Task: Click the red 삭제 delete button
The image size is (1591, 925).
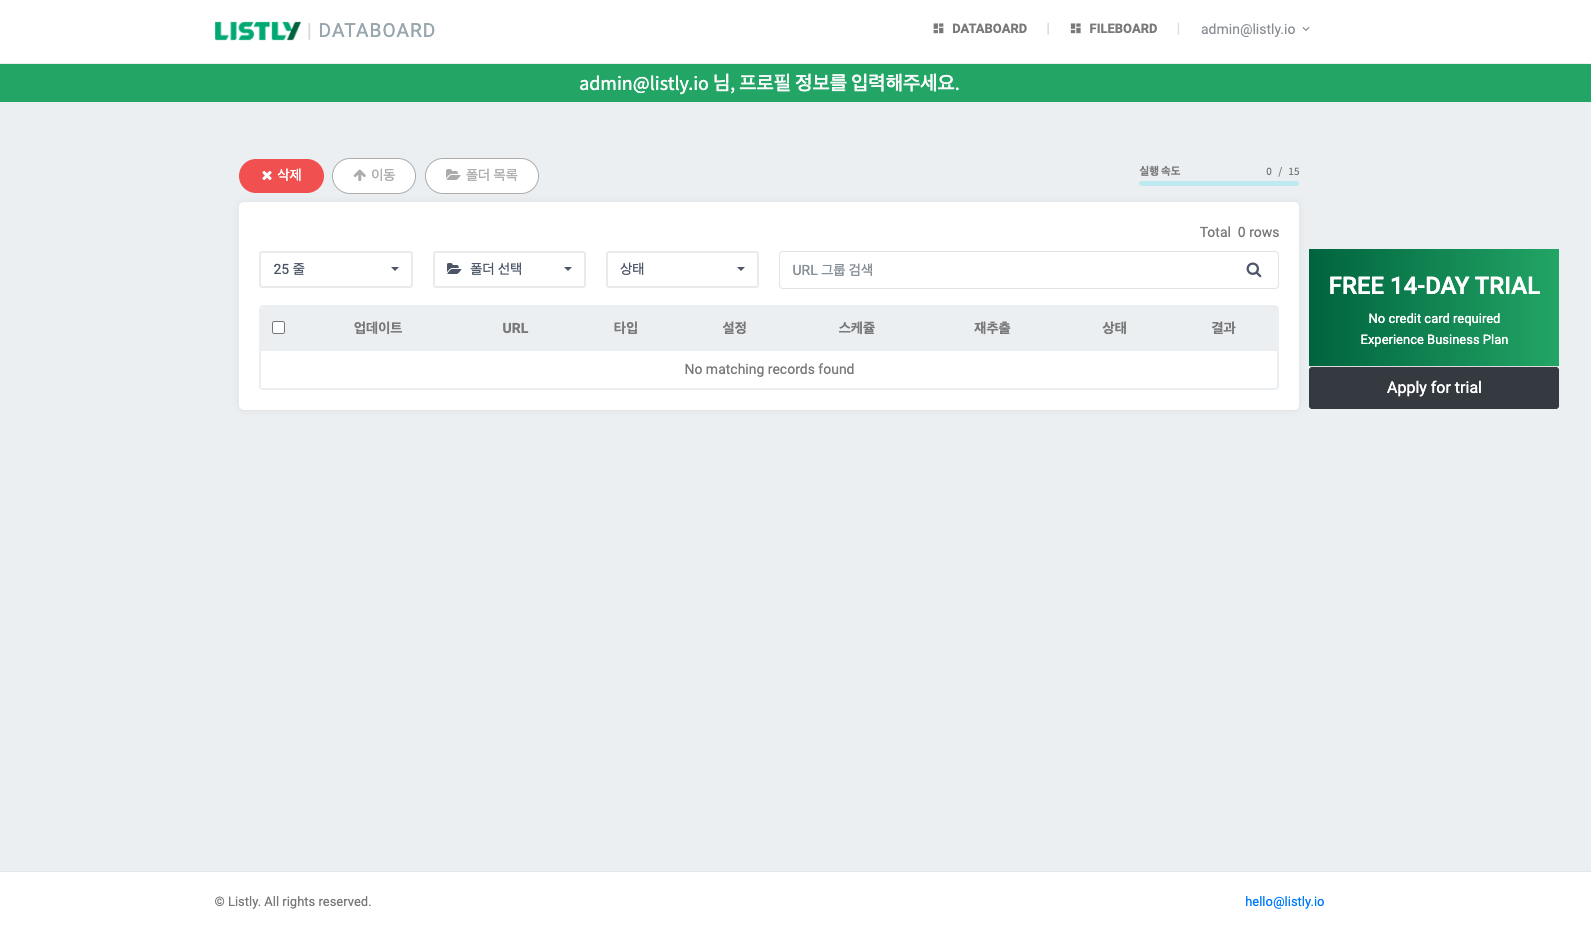Action: (x=281, y=176)
